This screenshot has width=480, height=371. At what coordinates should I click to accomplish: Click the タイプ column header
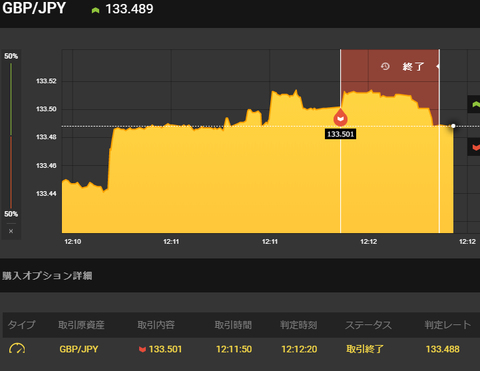pyautogui.click(x=21, y=325)
